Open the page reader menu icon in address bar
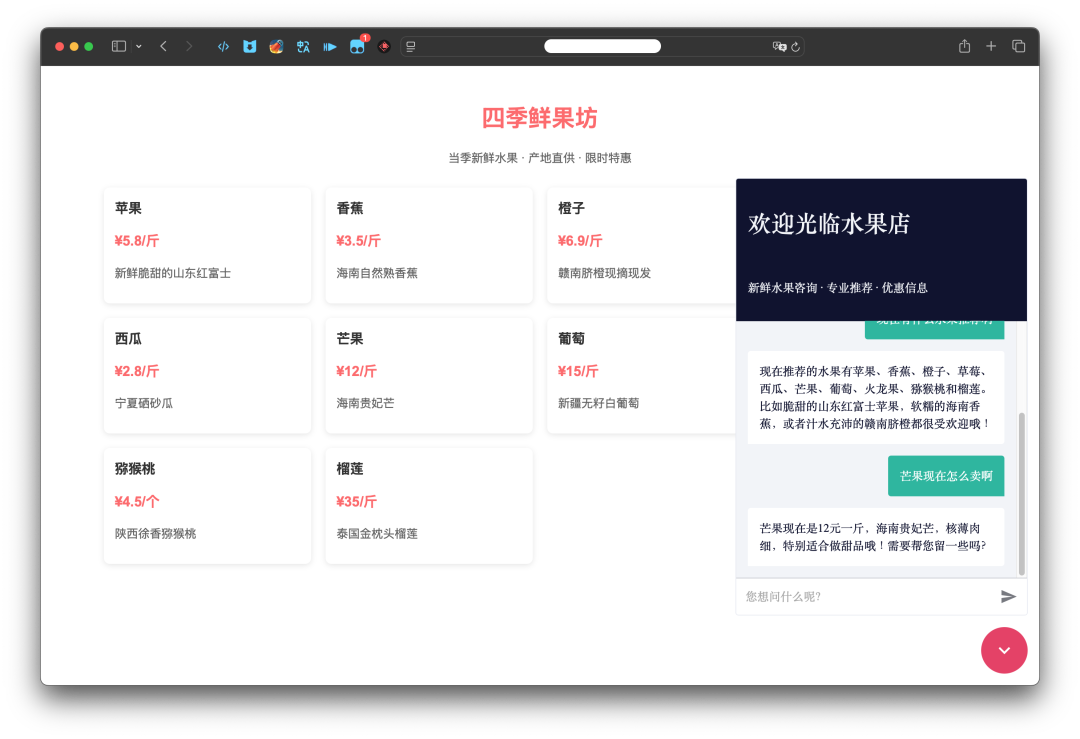 click(x=411, y=46)
